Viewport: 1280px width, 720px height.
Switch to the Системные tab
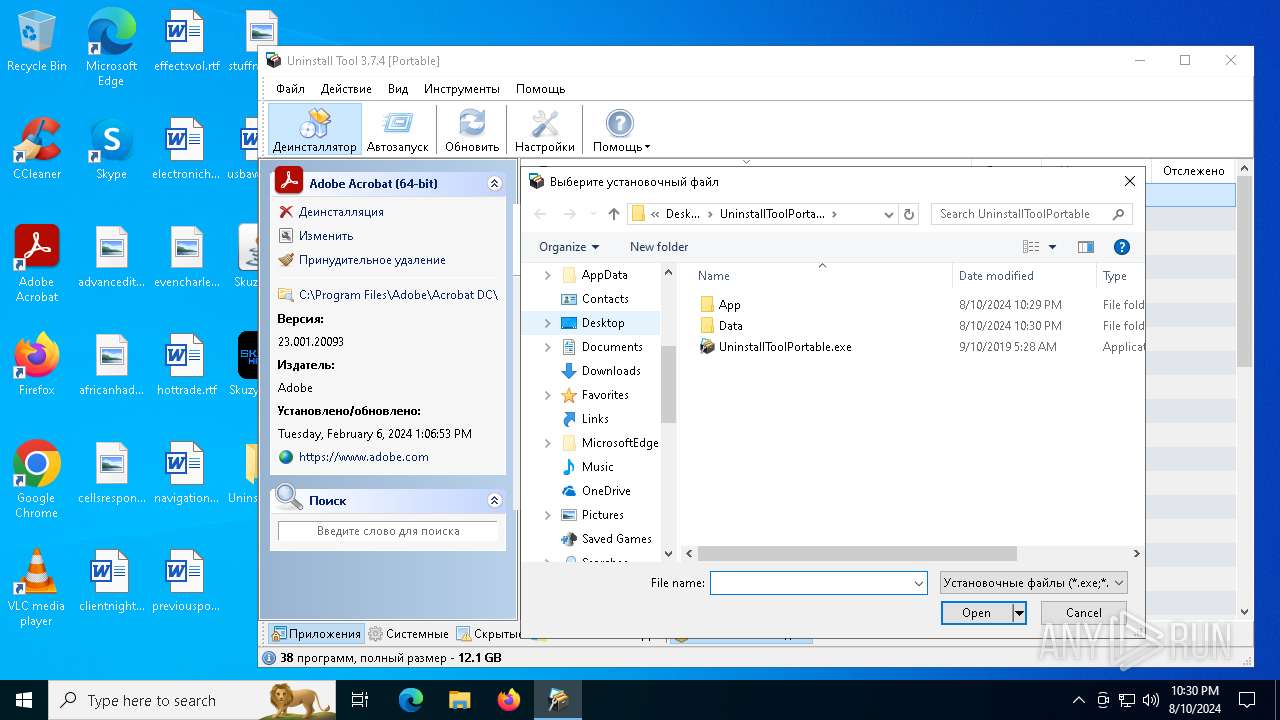pos(408,634)
